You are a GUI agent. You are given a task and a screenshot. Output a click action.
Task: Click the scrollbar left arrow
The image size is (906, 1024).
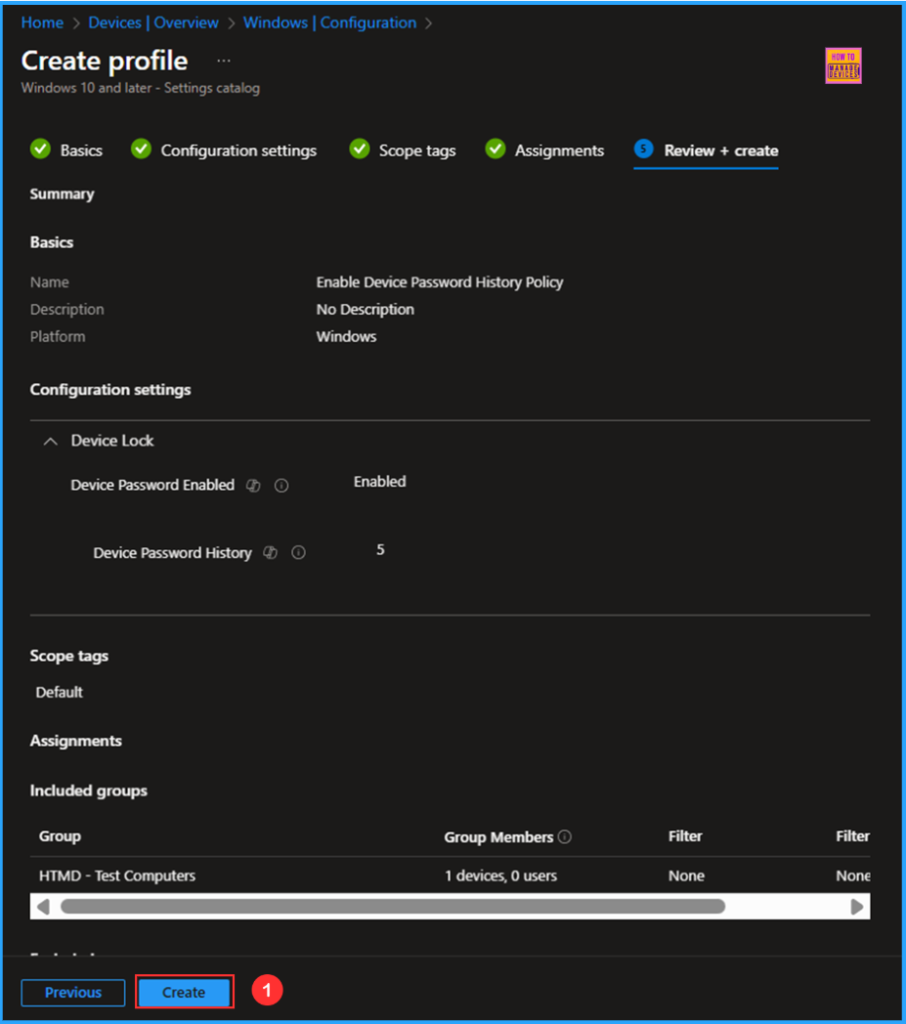click(x=43, y=906)
